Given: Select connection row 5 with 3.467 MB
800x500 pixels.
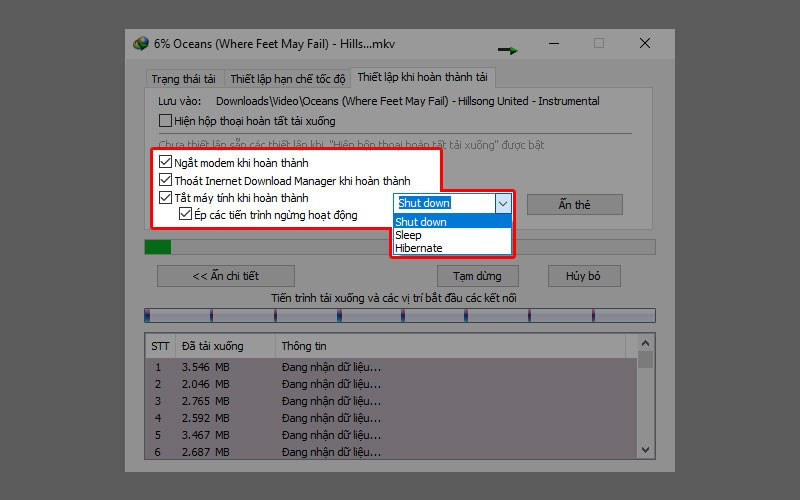Looking at the screenshot, I should pyautogui.click(x=391, y=435).
